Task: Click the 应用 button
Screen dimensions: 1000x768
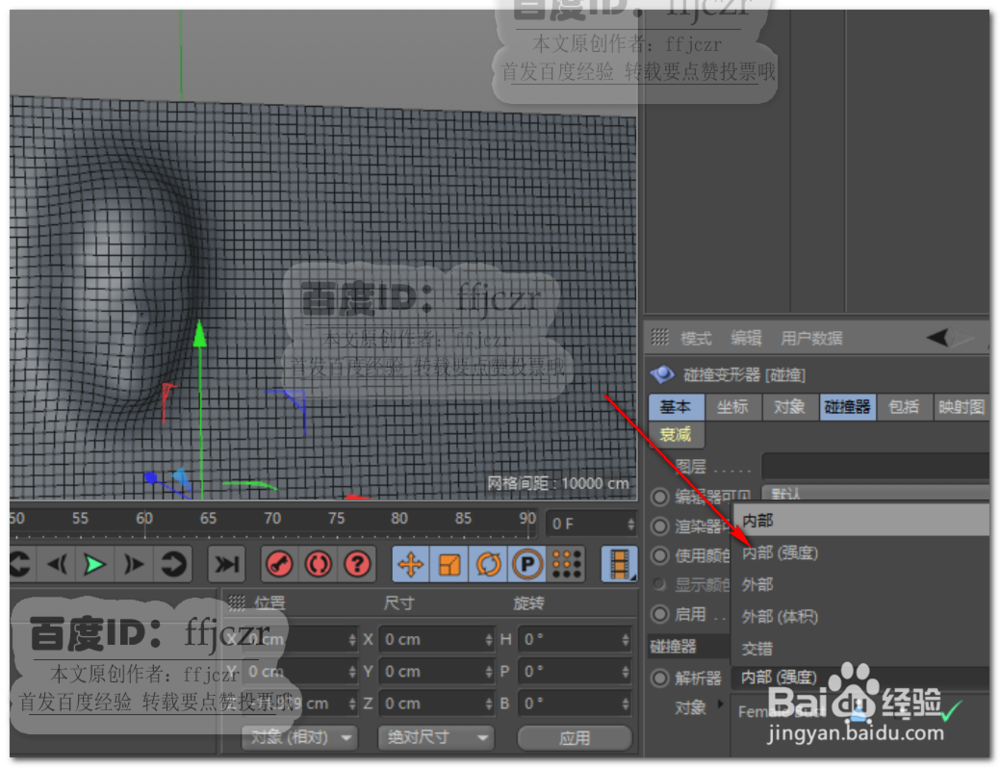Action: (x=575, y=737)
